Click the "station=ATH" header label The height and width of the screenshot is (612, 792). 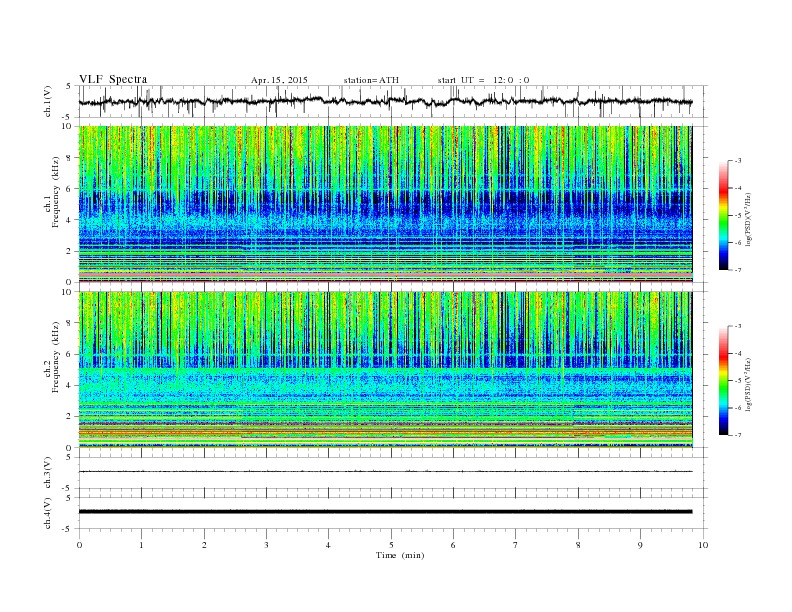coord(371,80)
